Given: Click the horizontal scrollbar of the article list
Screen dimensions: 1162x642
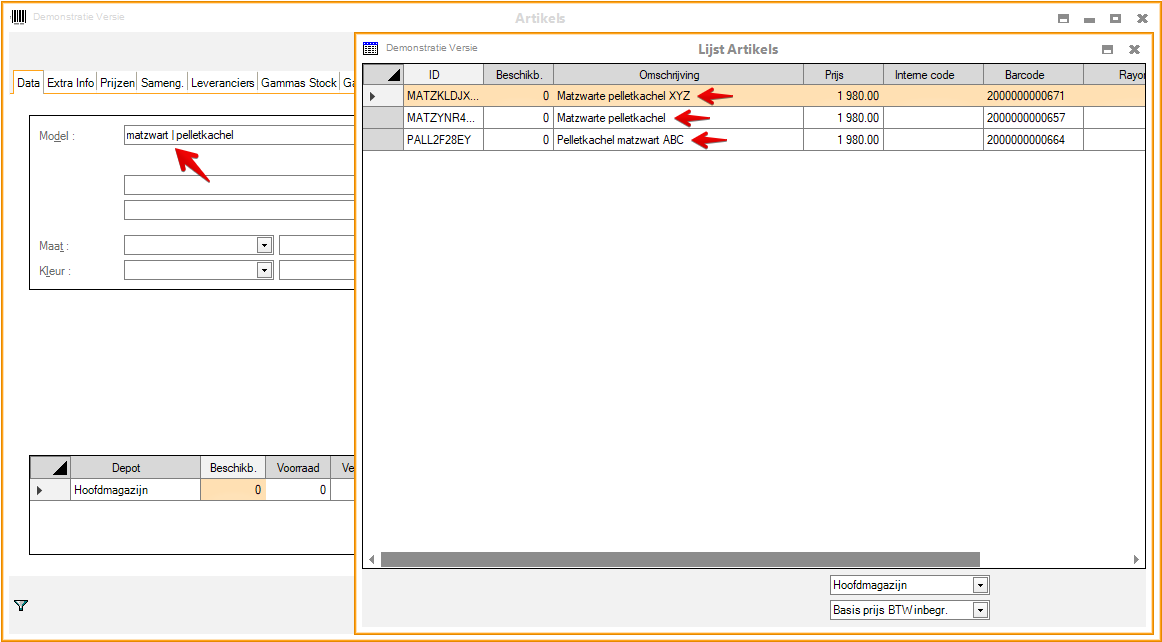Looking at the screenshot, I should coord(680,559).
